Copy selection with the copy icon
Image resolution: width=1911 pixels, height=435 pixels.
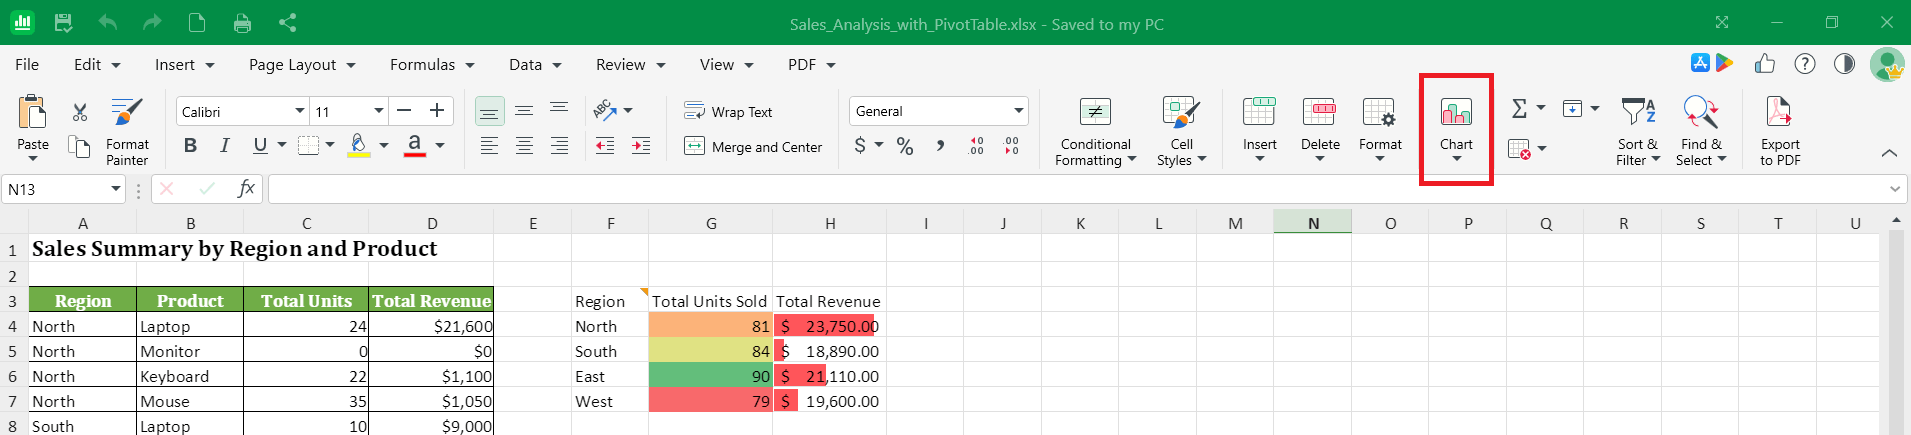click(x=79, y=147)
